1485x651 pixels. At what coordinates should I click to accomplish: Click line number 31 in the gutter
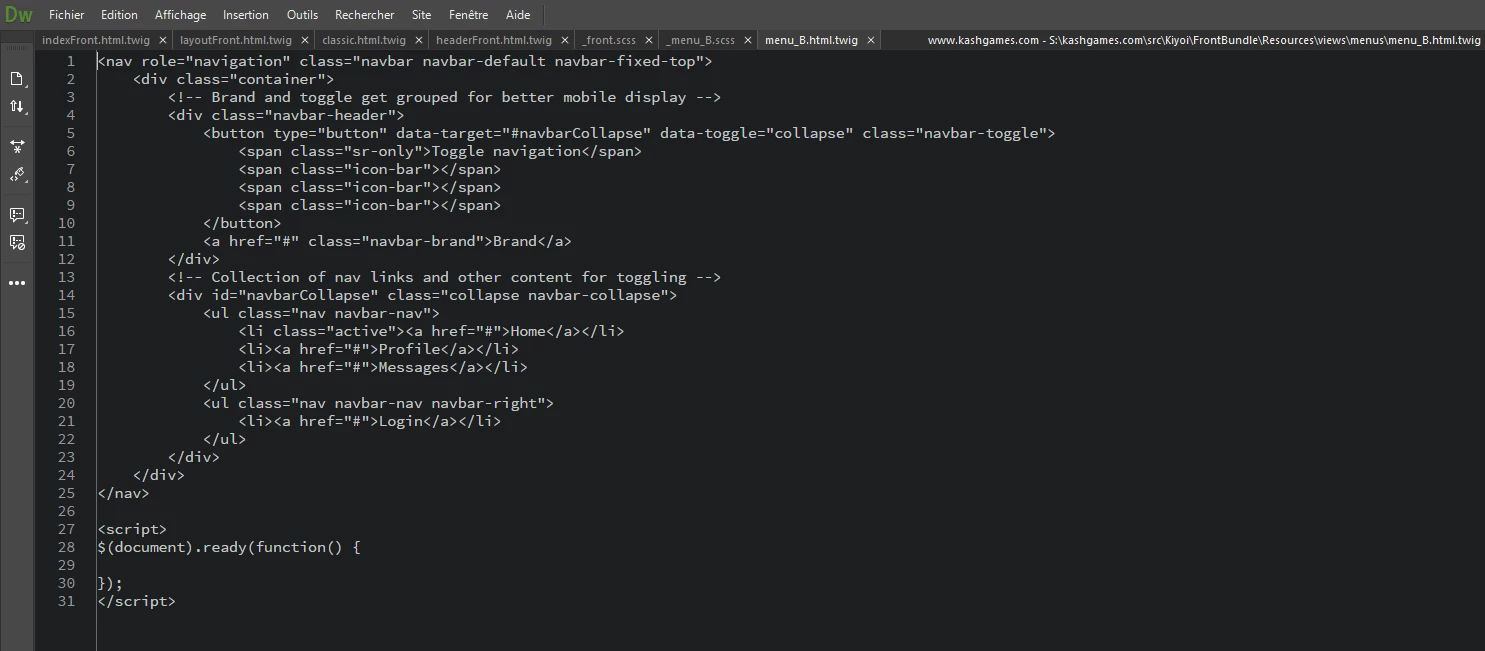coord(66,601)
